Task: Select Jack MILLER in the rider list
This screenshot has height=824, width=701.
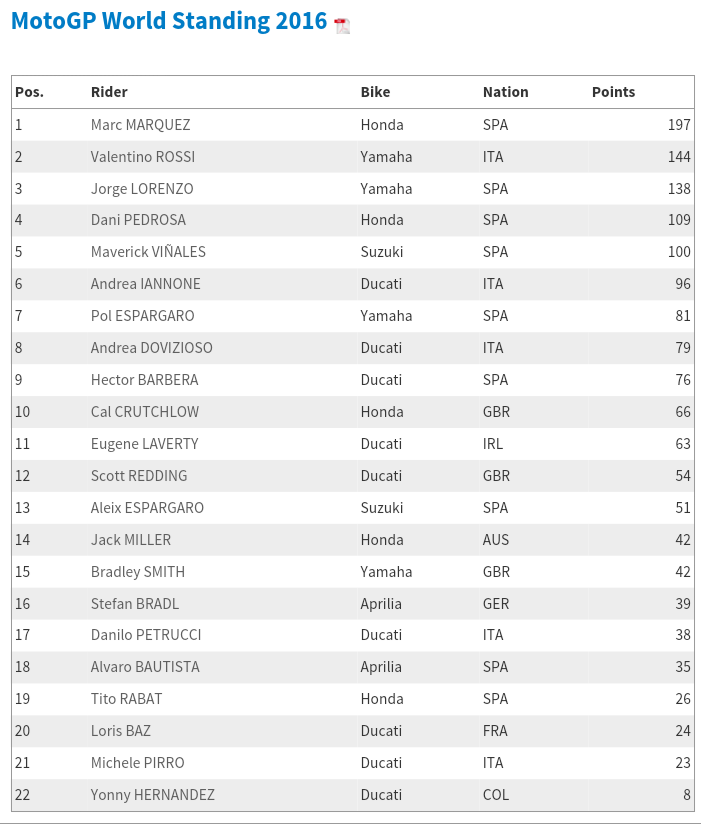Action: point(130,540)
